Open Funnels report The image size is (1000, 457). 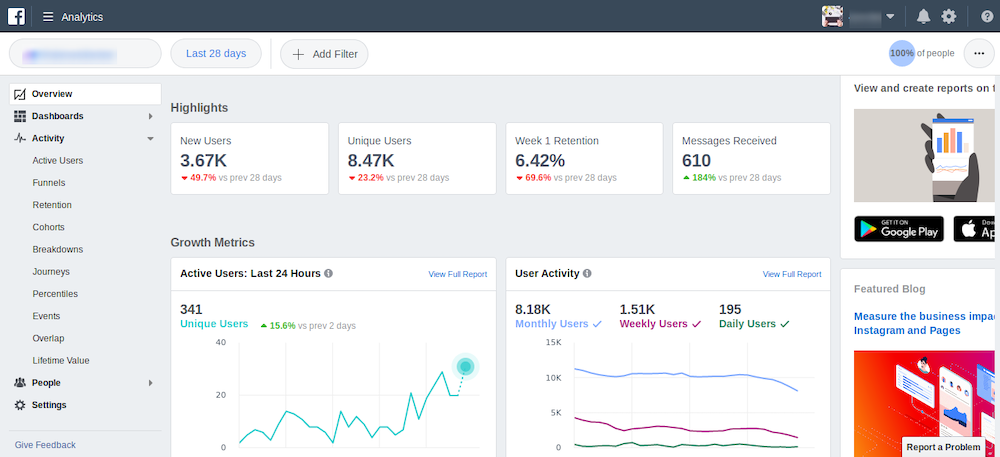[49, 183]
